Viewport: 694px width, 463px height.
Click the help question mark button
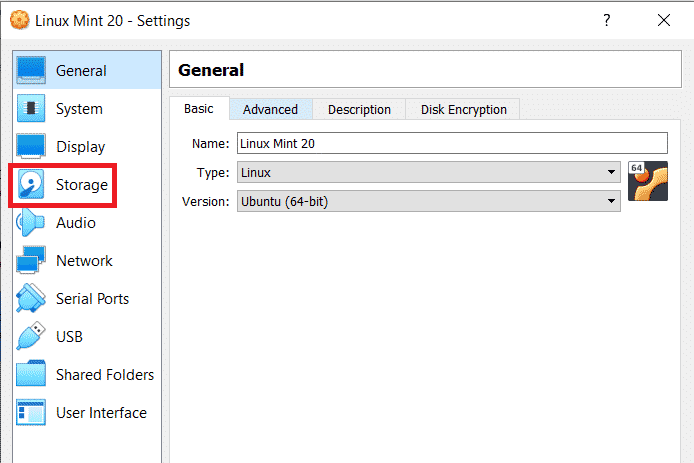click(x=606, y=20)
